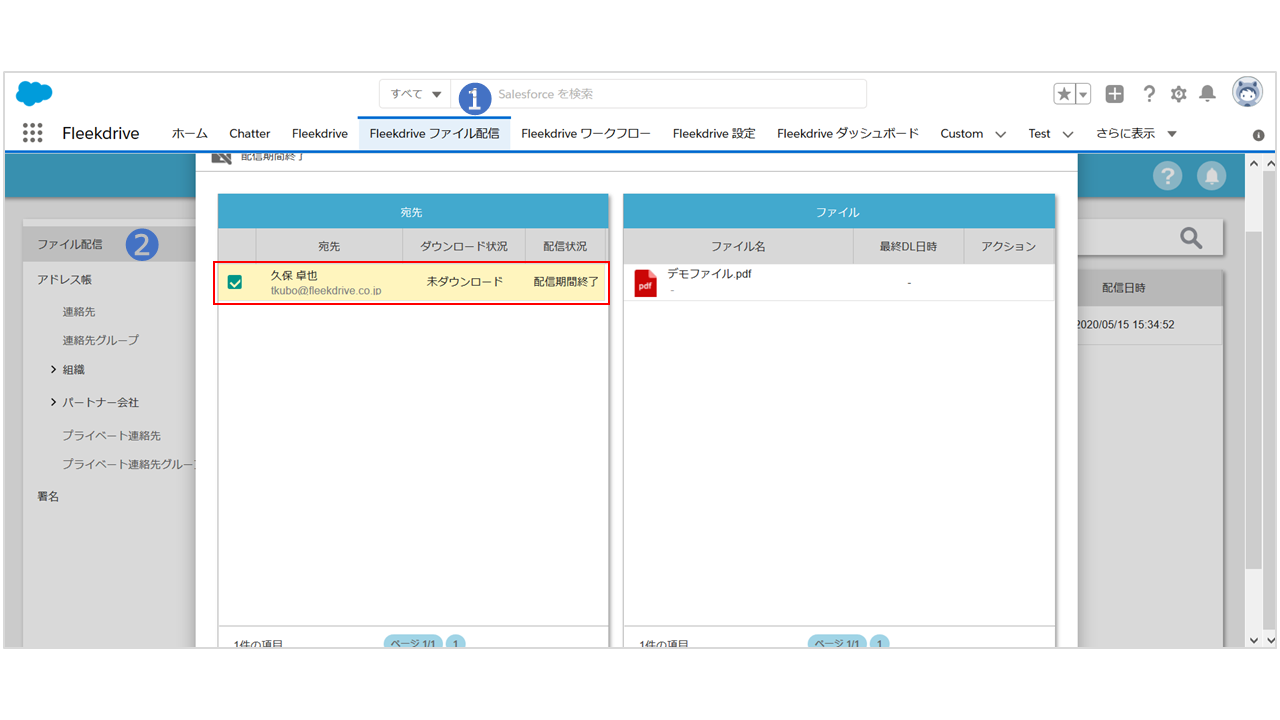Click the Salesforce cloud logo
1280x720 pixels.
pos(34,94)
